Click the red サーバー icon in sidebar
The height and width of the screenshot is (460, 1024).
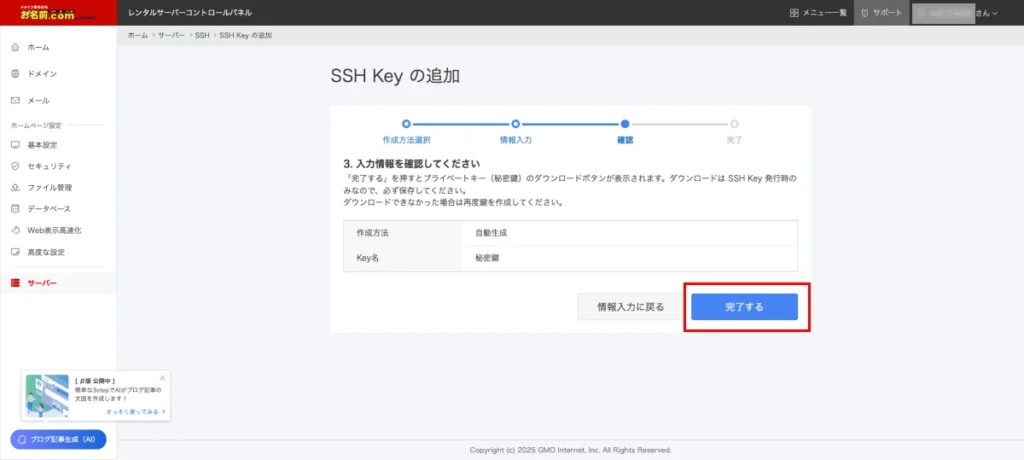[x=15, y=283]
